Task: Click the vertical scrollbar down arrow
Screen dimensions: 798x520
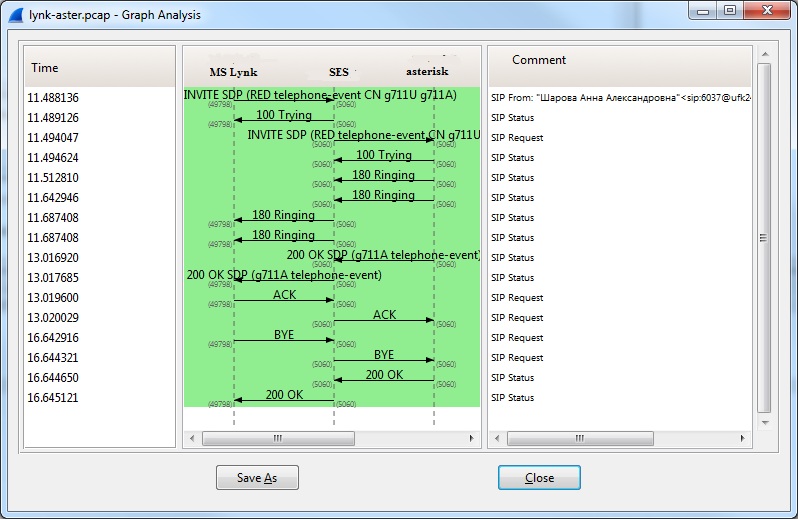Action: tap(764, 422)
